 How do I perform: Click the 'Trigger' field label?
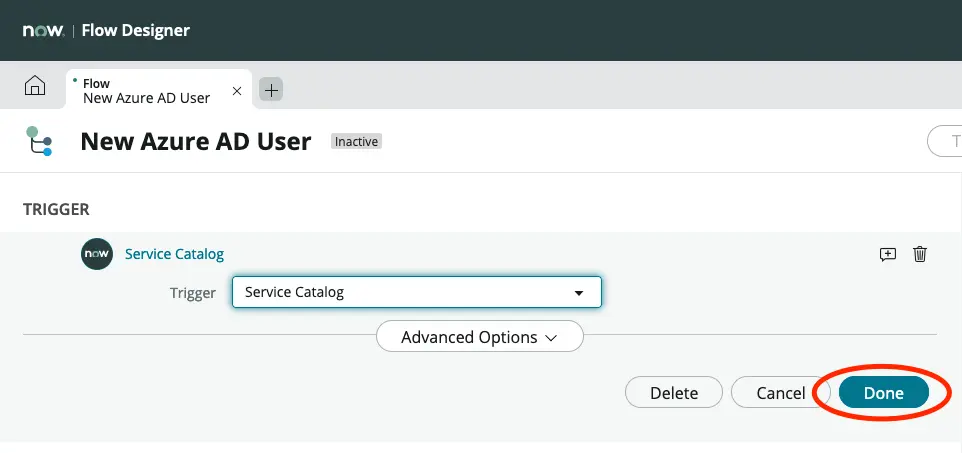[193, 293]
